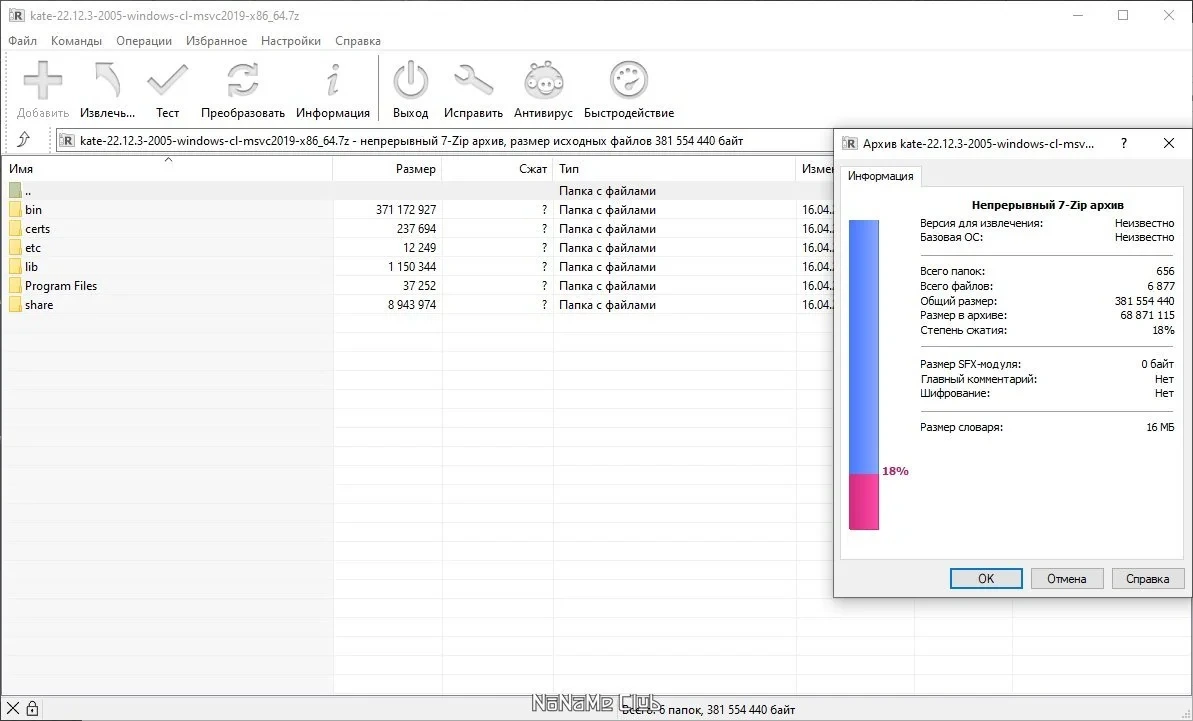Image resolution: width=1193 pixels, height=721 pixels.
Task: Click the Извлечь (Extract) toolbar icon
Action: tap(107, 80)
